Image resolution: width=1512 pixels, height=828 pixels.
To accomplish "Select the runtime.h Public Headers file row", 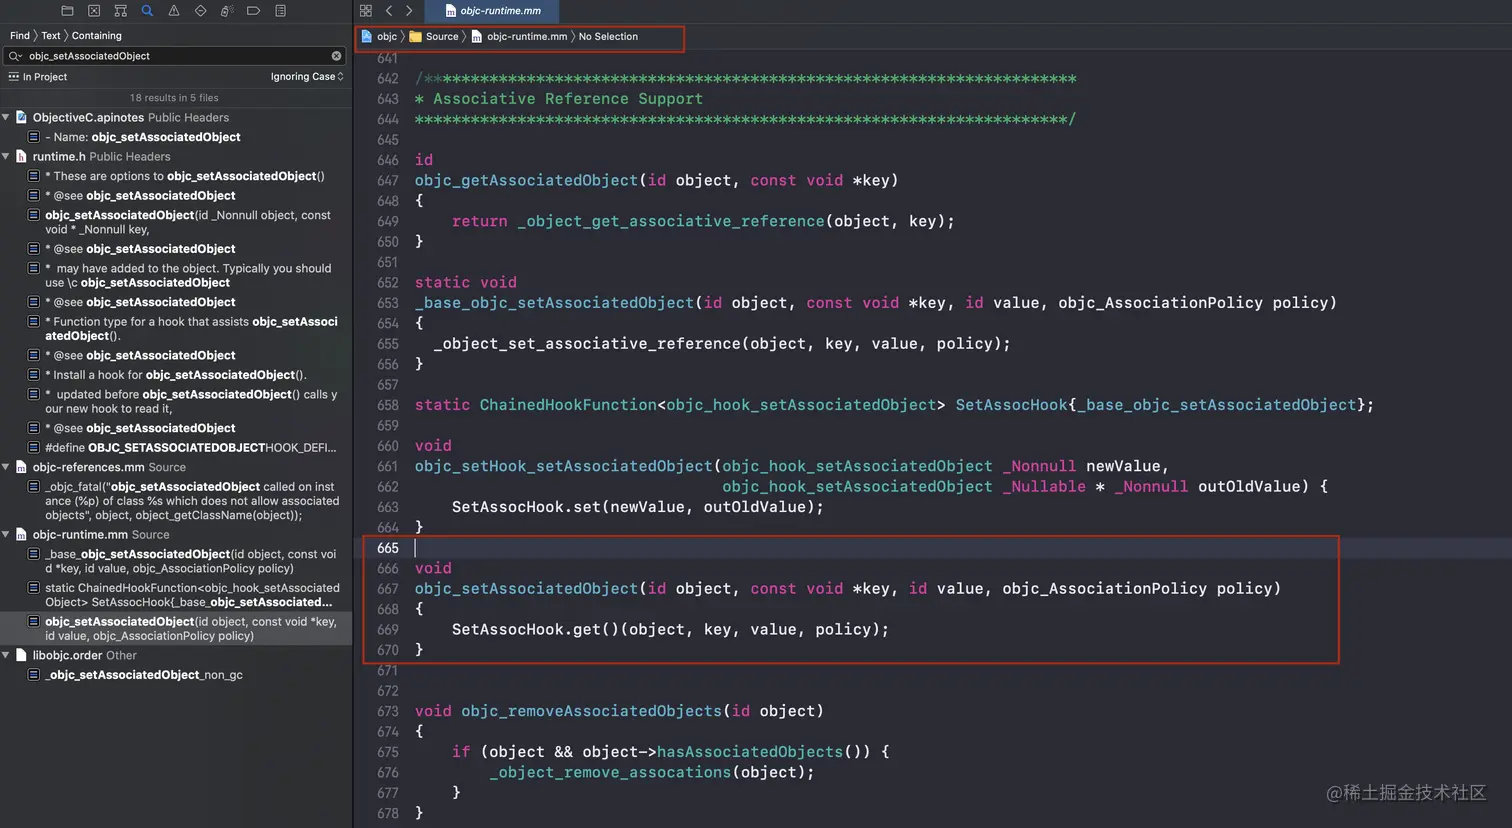I will click(x=176, y=156).
